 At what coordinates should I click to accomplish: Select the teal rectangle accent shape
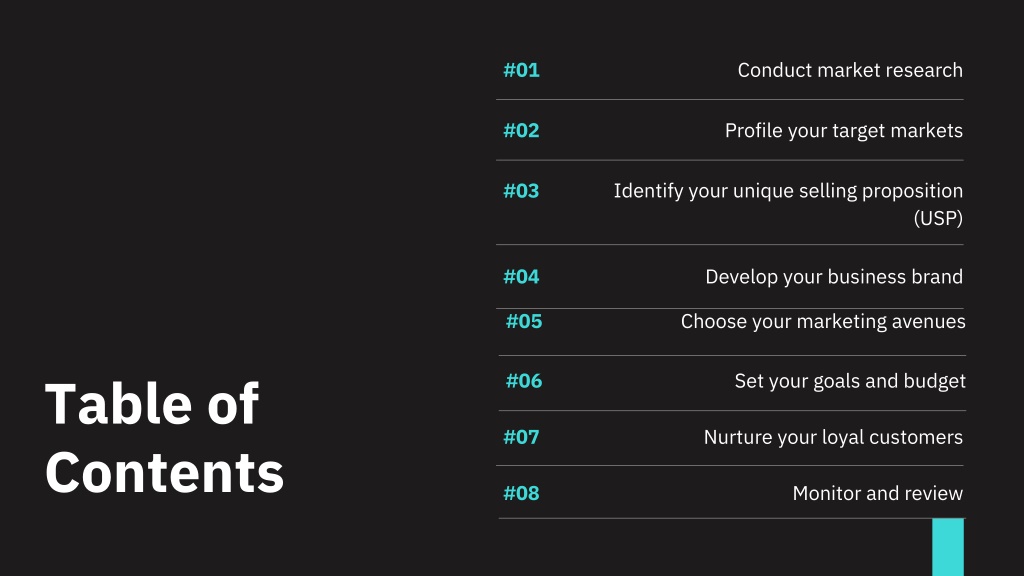point(948,547)
